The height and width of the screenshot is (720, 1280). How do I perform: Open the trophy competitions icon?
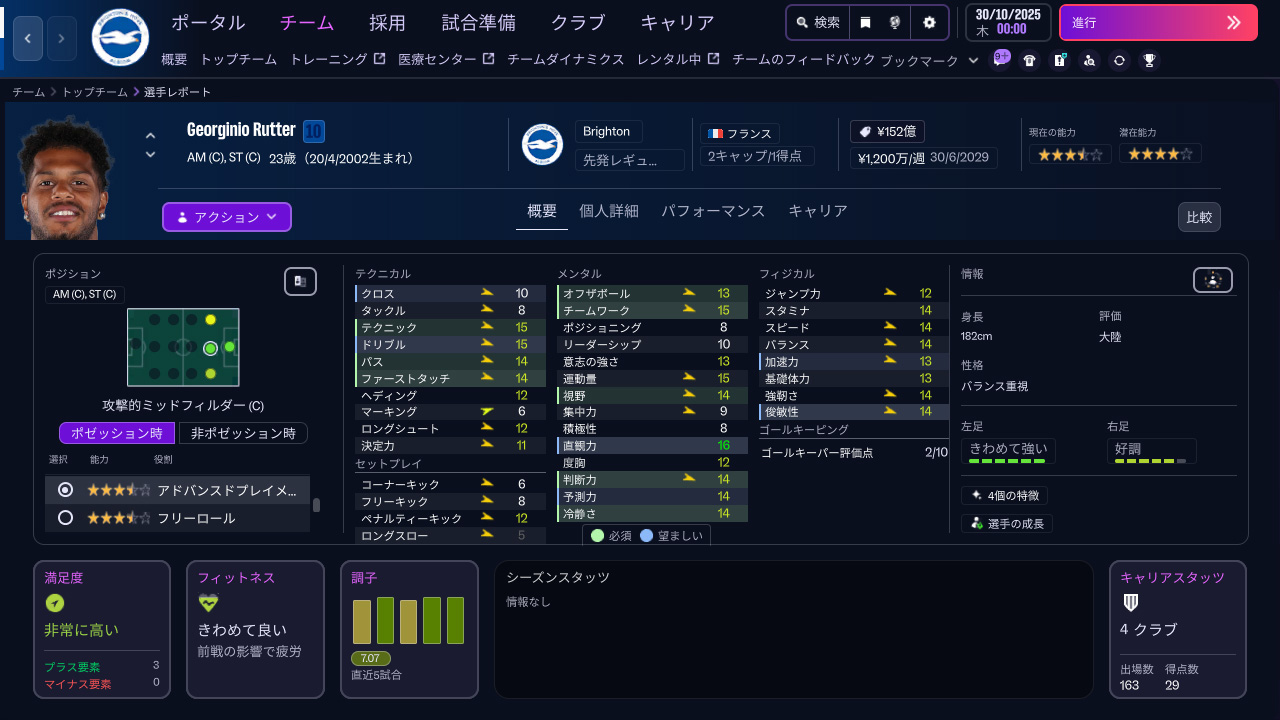click(1149, 60)
